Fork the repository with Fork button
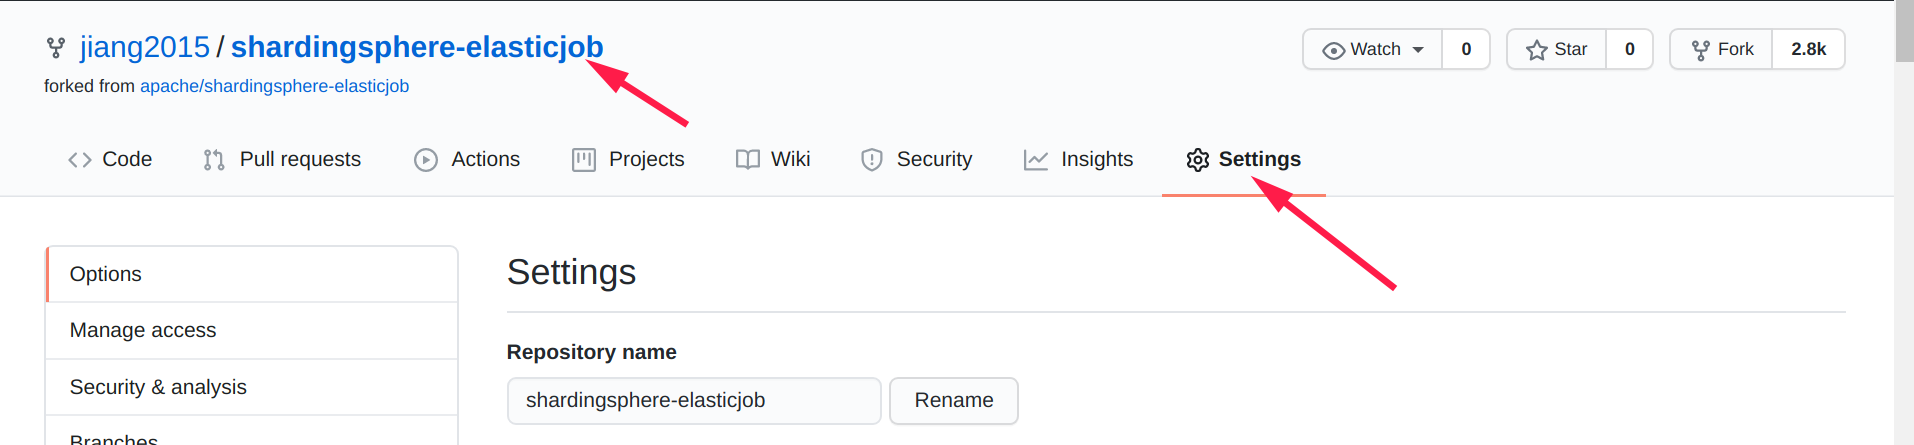The image size is (1914, 445). (x=1721, y=49)
